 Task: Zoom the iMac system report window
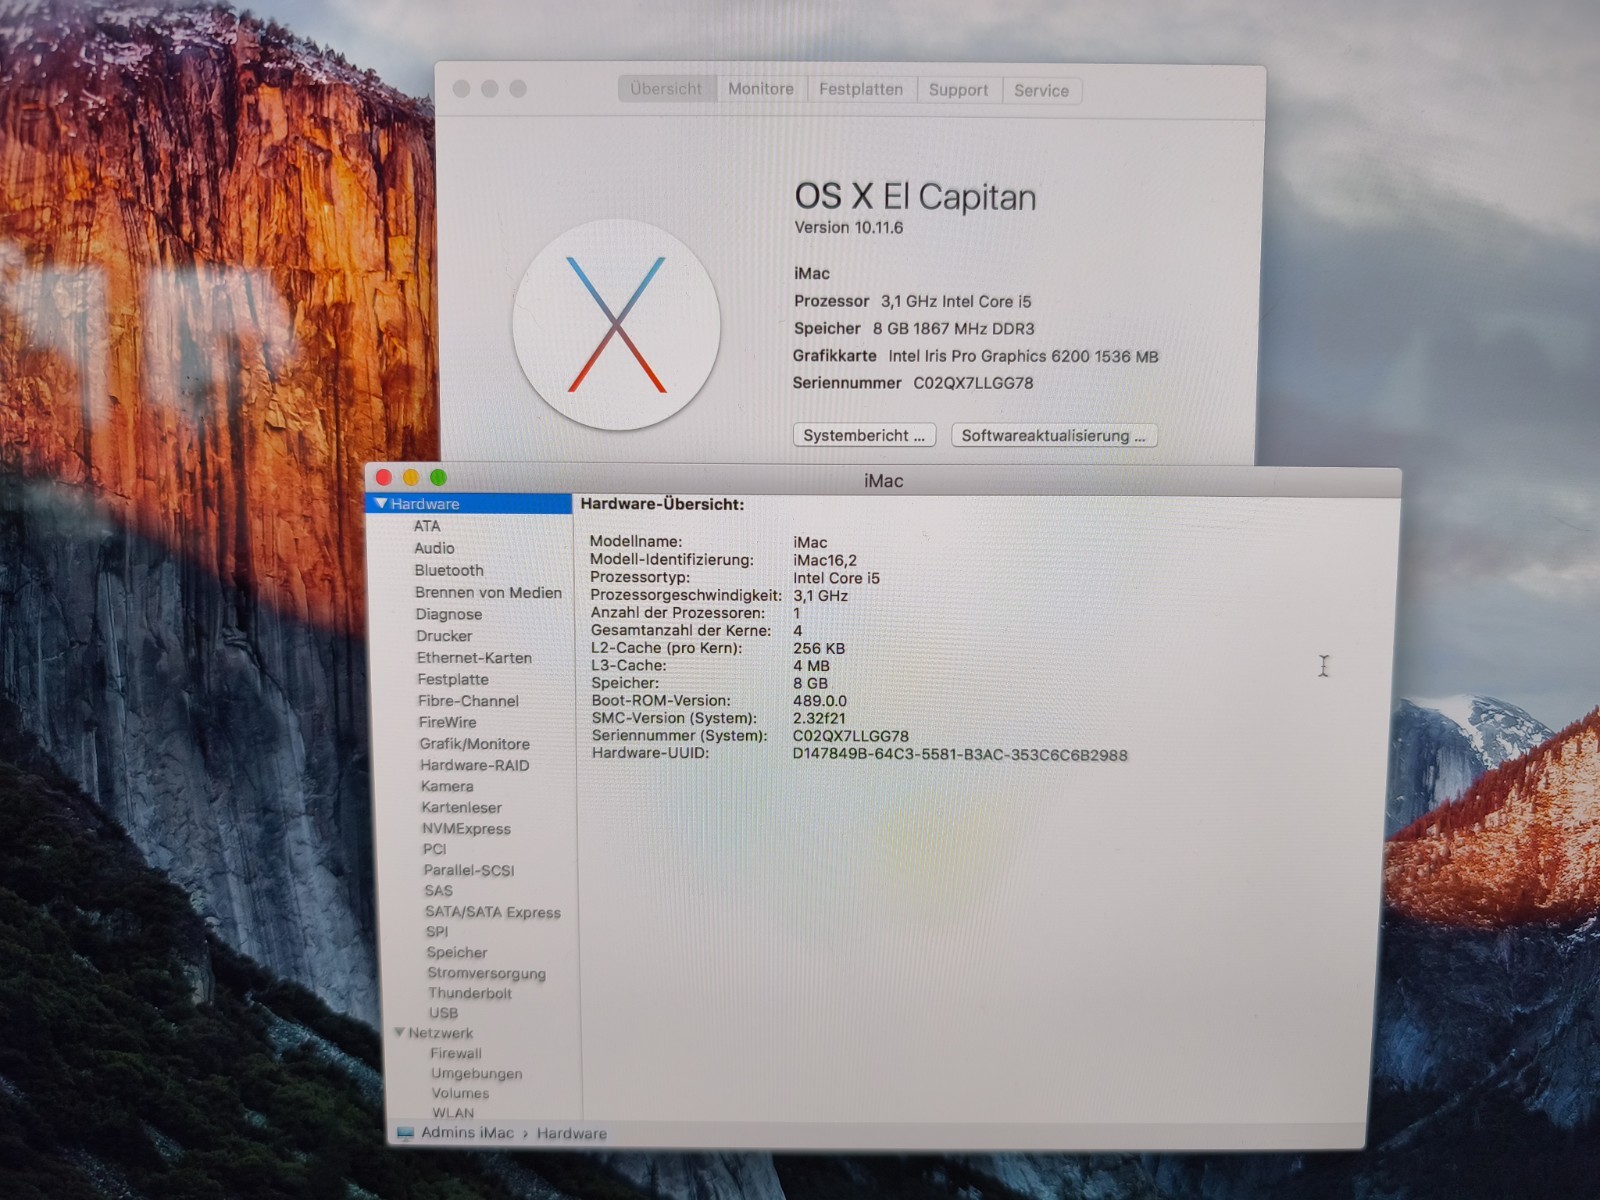[438, 478]
